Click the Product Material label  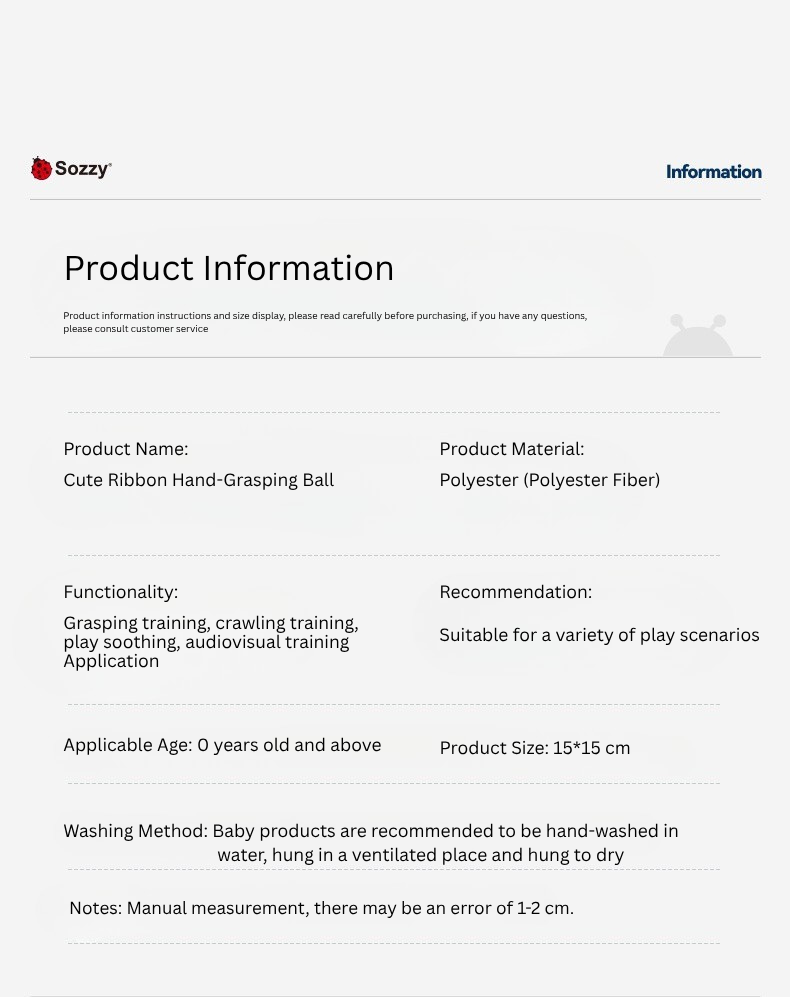[x=512, y=449]
